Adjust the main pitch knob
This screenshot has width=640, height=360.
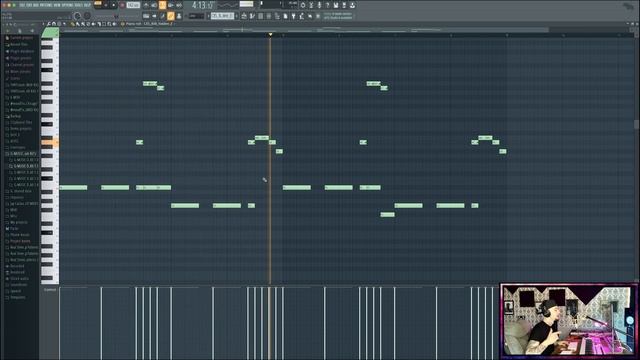87,16
